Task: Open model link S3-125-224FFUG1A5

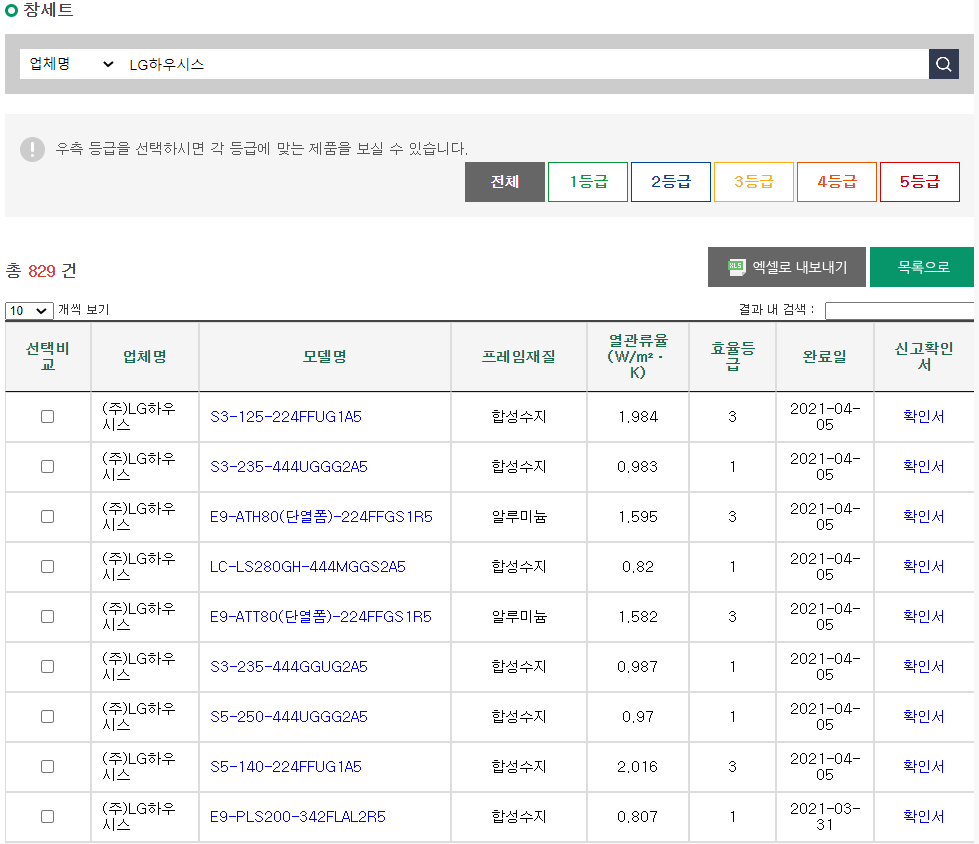Action: [286, 416]
